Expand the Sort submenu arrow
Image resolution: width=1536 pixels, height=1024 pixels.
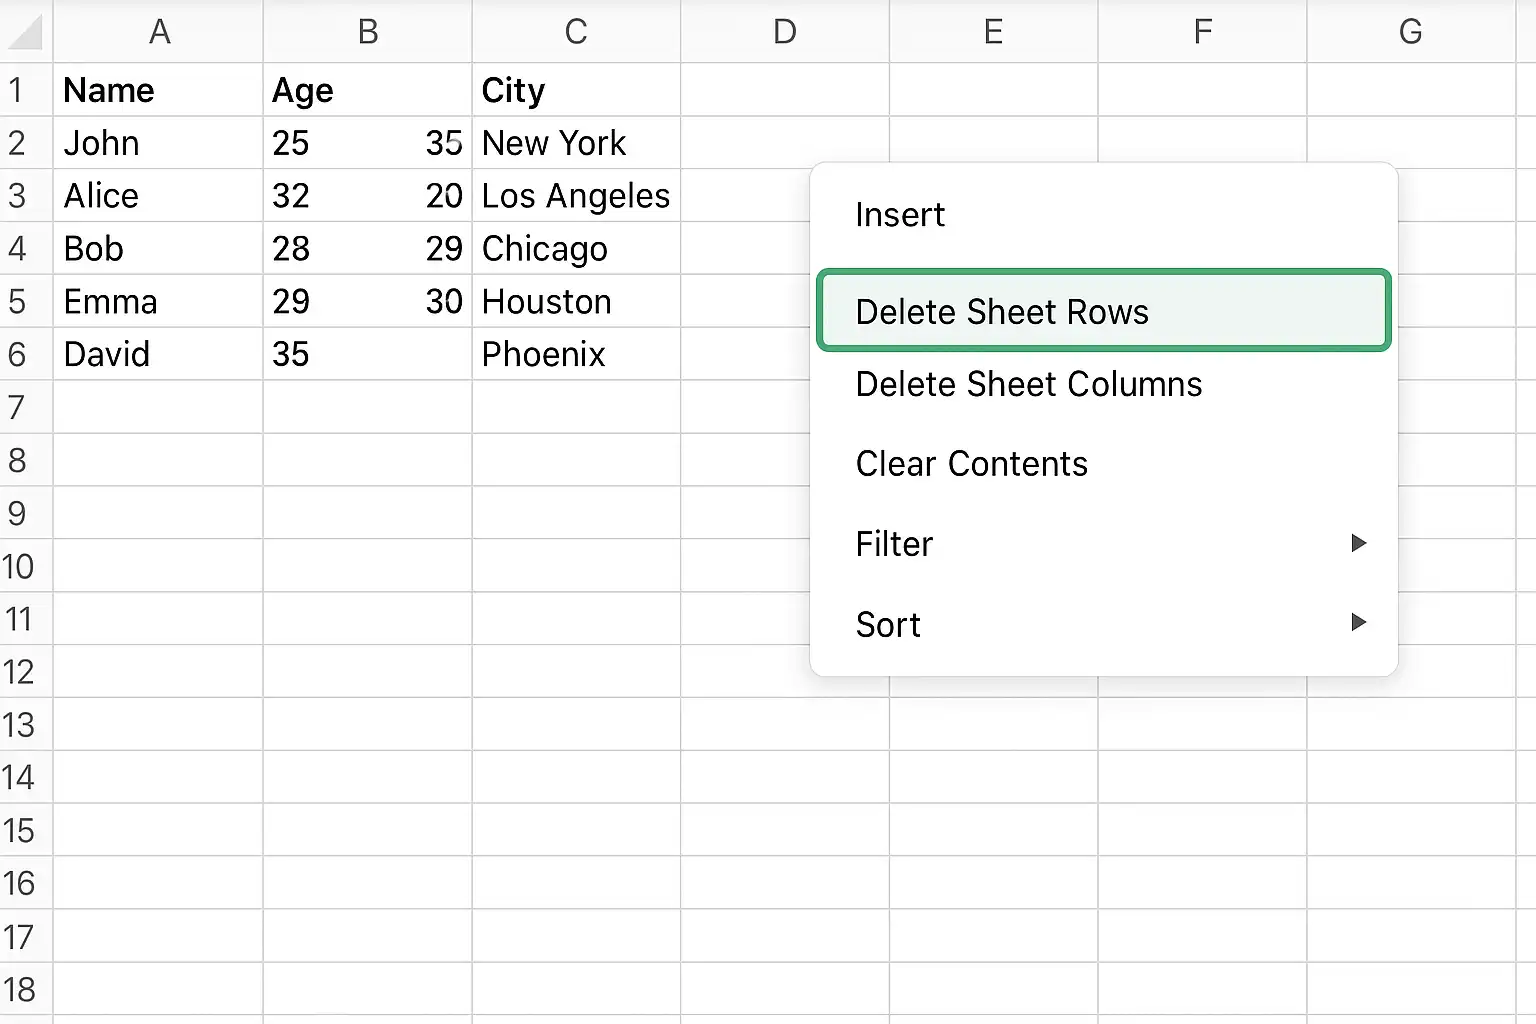click(x=1358, y=622)
